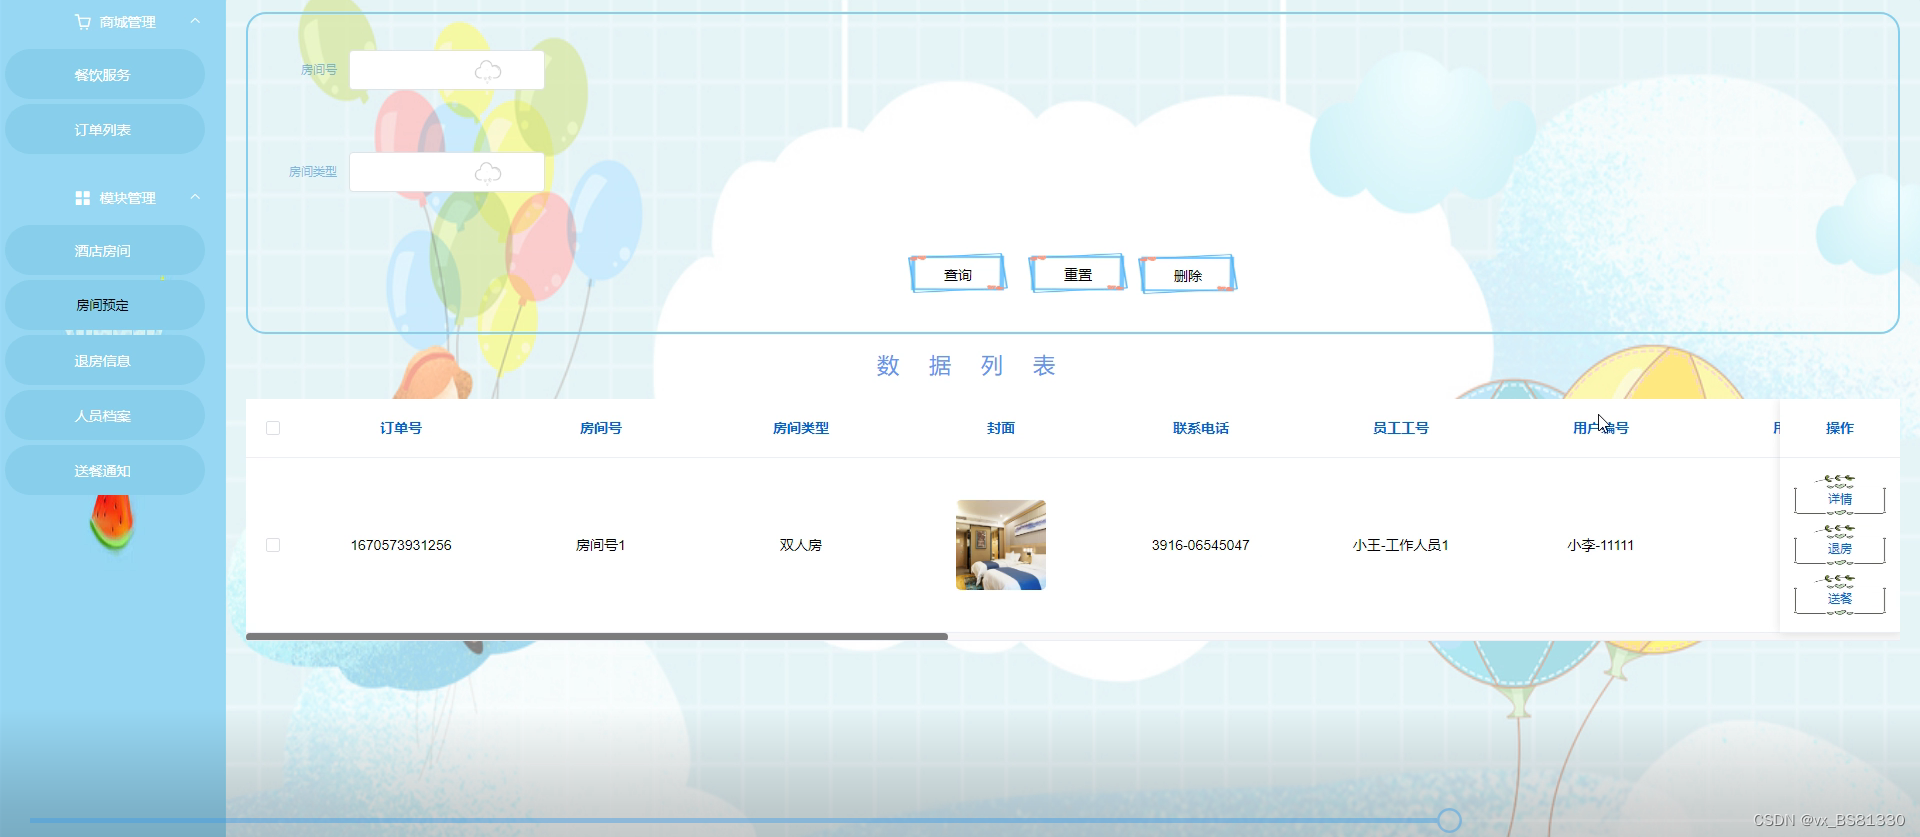Open 餐饮服务 in the sidebar

tap(105, 75)
